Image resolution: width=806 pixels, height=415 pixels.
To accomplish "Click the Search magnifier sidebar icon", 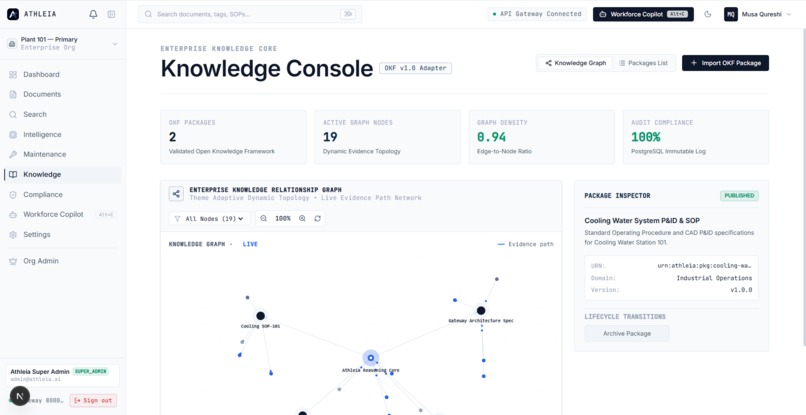I will pyautogui.click(x=13, y=115).
